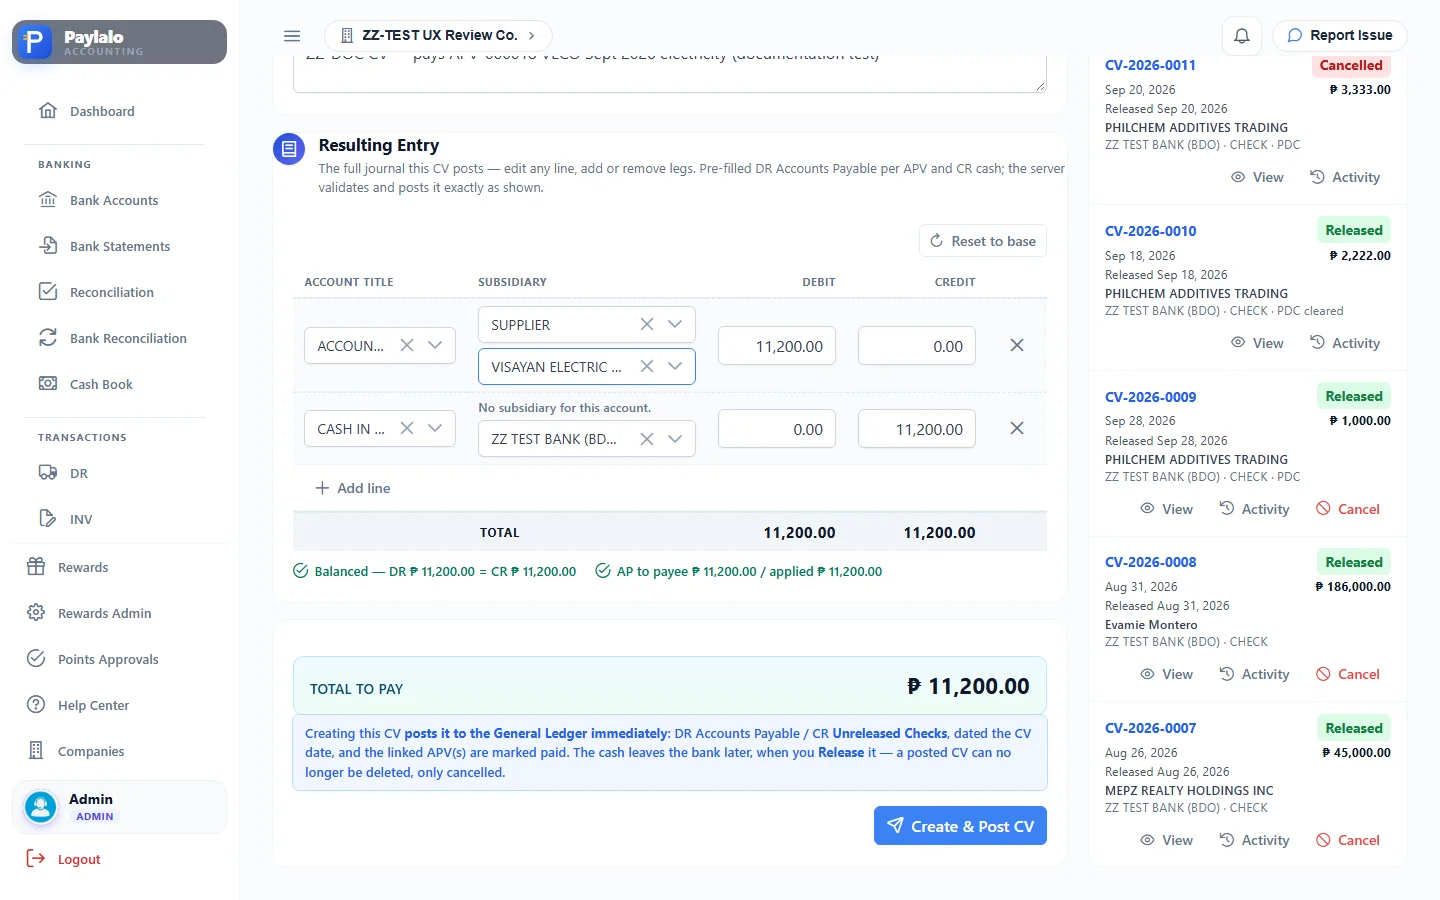The image size is (1440, 900).
Task: Click the Create & Post CV button
Action: 960,826
